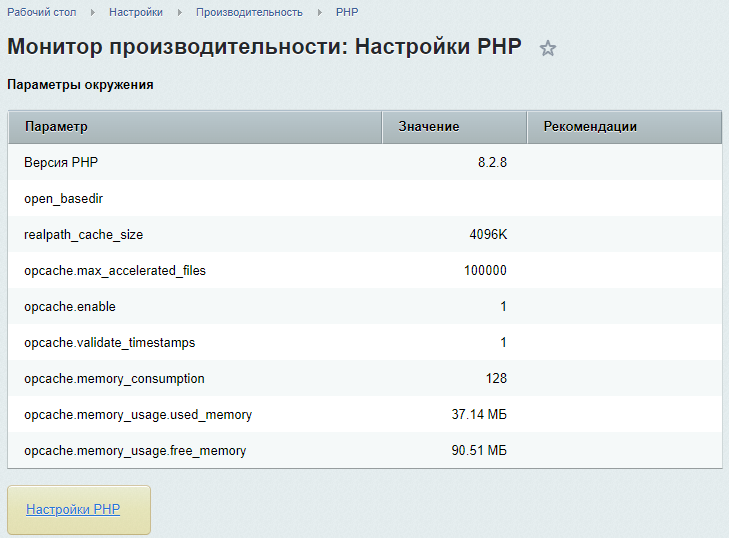Select the PHP breadcrumb item
This screenshot has width=729, height=538.
click(347, 12)
